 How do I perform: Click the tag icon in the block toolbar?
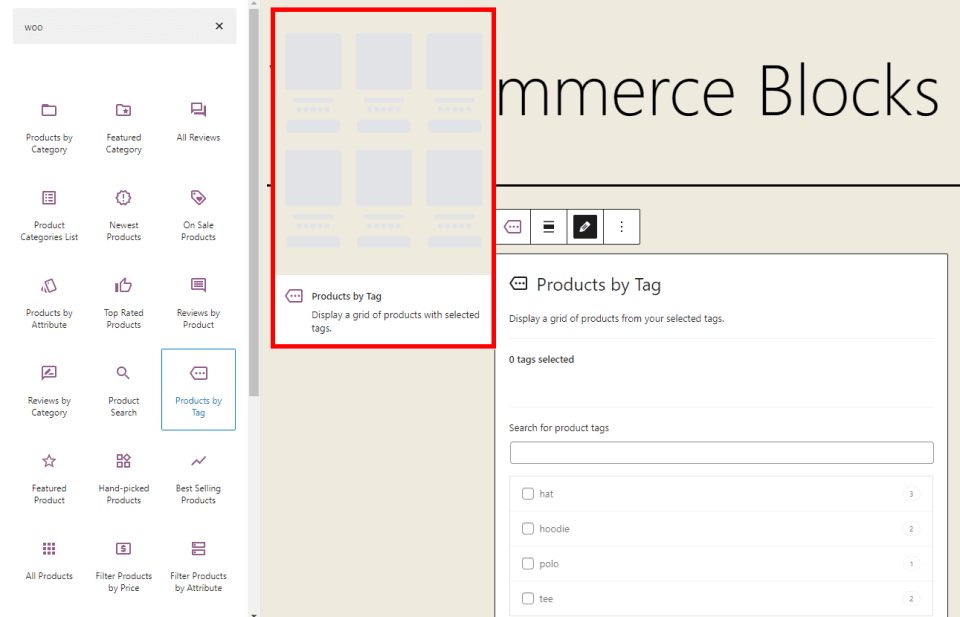512,227
